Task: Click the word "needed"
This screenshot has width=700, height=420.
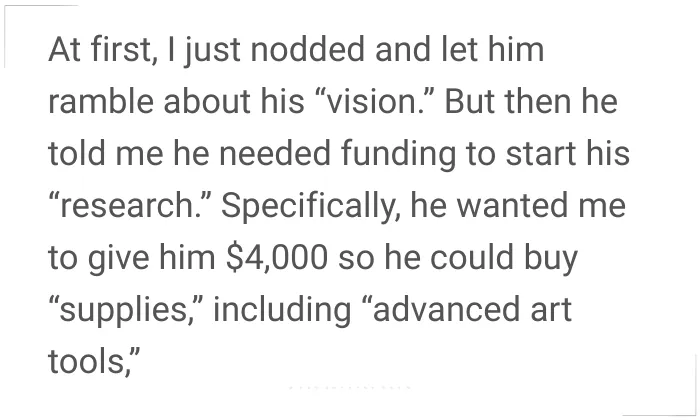Action: click(x=275, y=153)
